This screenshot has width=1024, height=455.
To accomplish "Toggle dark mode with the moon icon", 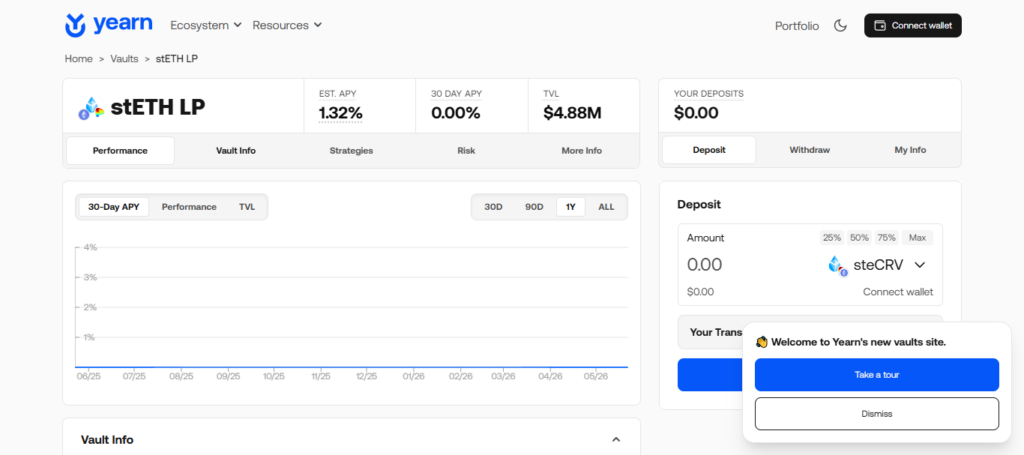I will tap(840, 25).
